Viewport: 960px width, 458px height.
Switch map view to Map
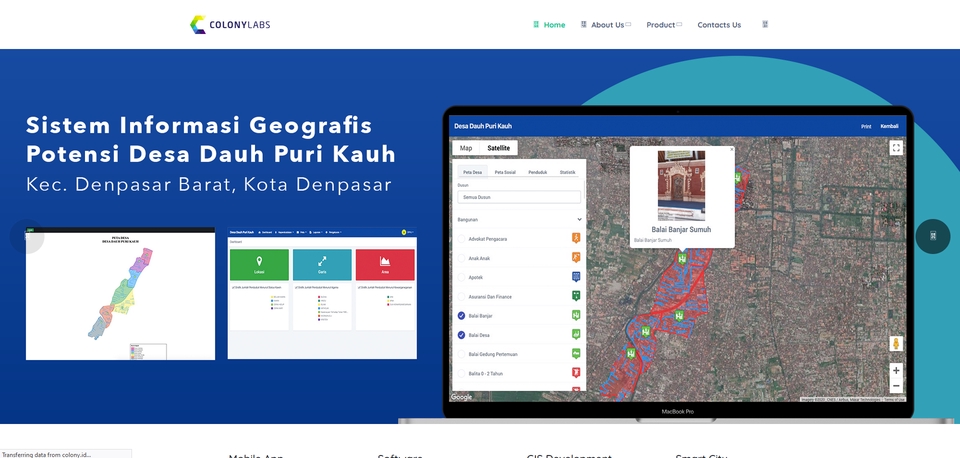[466, 148]
